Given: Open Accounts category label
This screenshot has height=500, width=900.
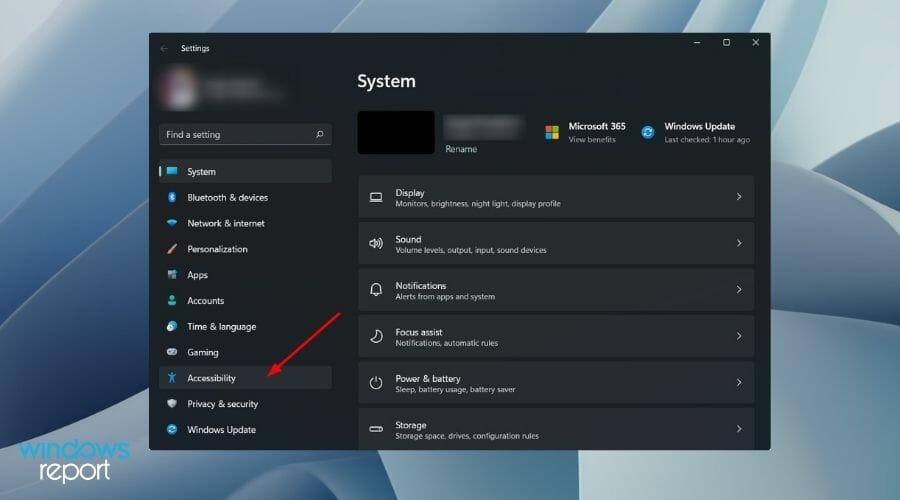Looking at the screenshot, I should [x=205, y=301].
